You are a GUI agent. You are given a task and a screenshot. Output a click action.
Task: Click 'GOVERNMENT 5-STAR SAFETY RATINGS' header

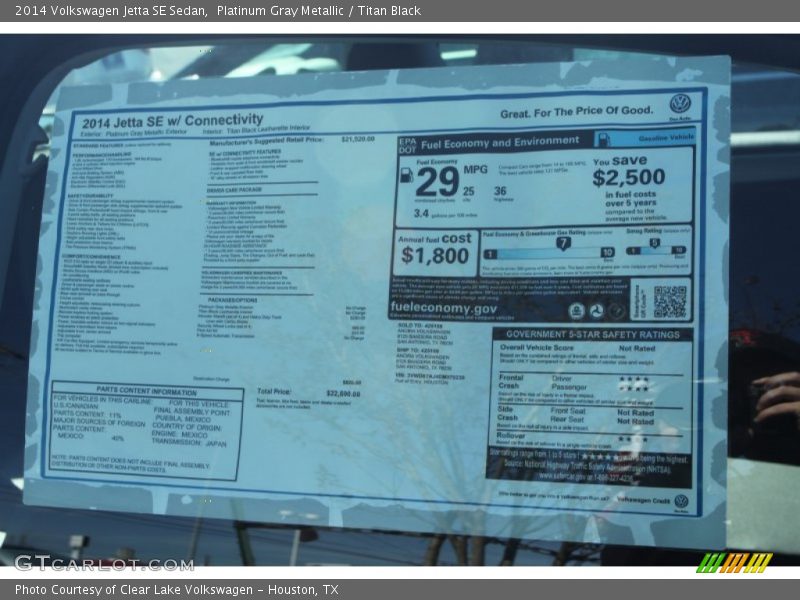pyautogui.click(x=593, y=335)
